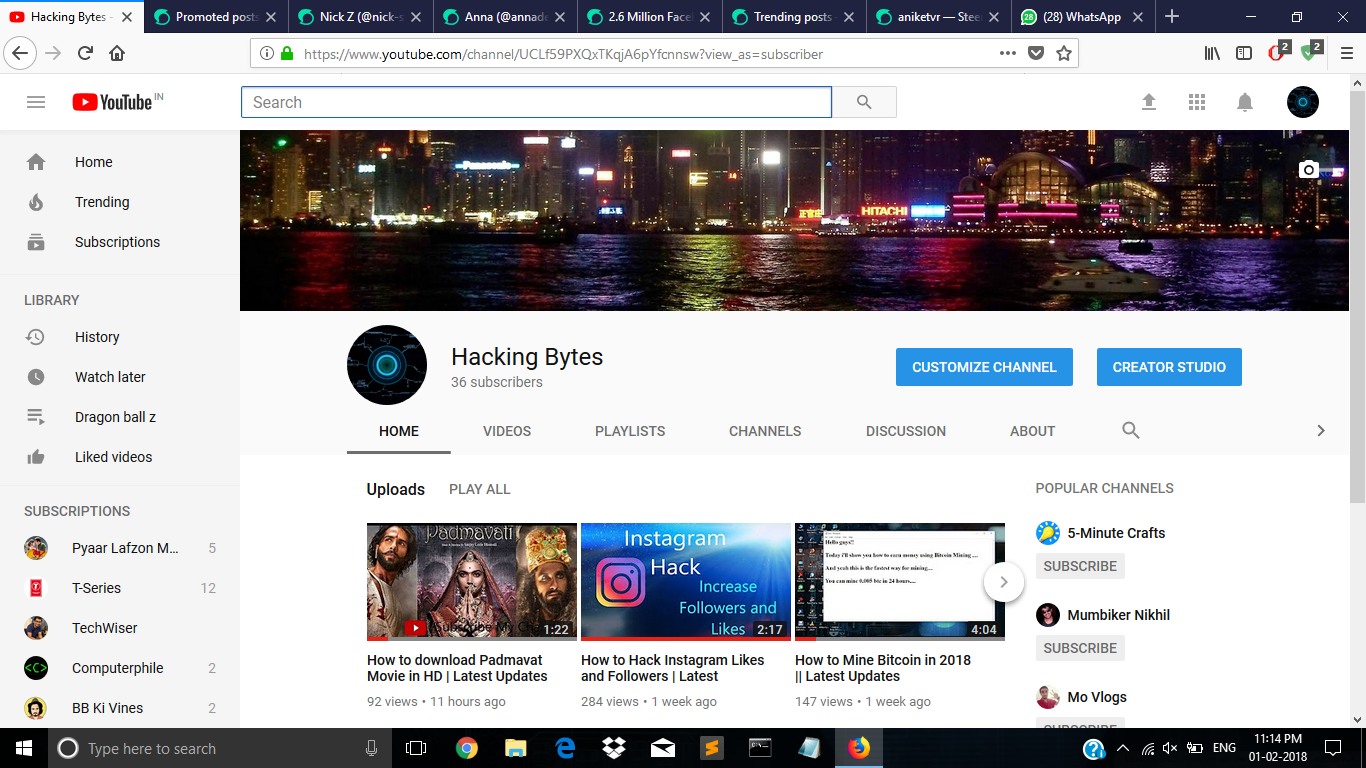Open the account avatar in the YouTube header
Viewport: 1366px width, 768px height.
pos(1303,102)
